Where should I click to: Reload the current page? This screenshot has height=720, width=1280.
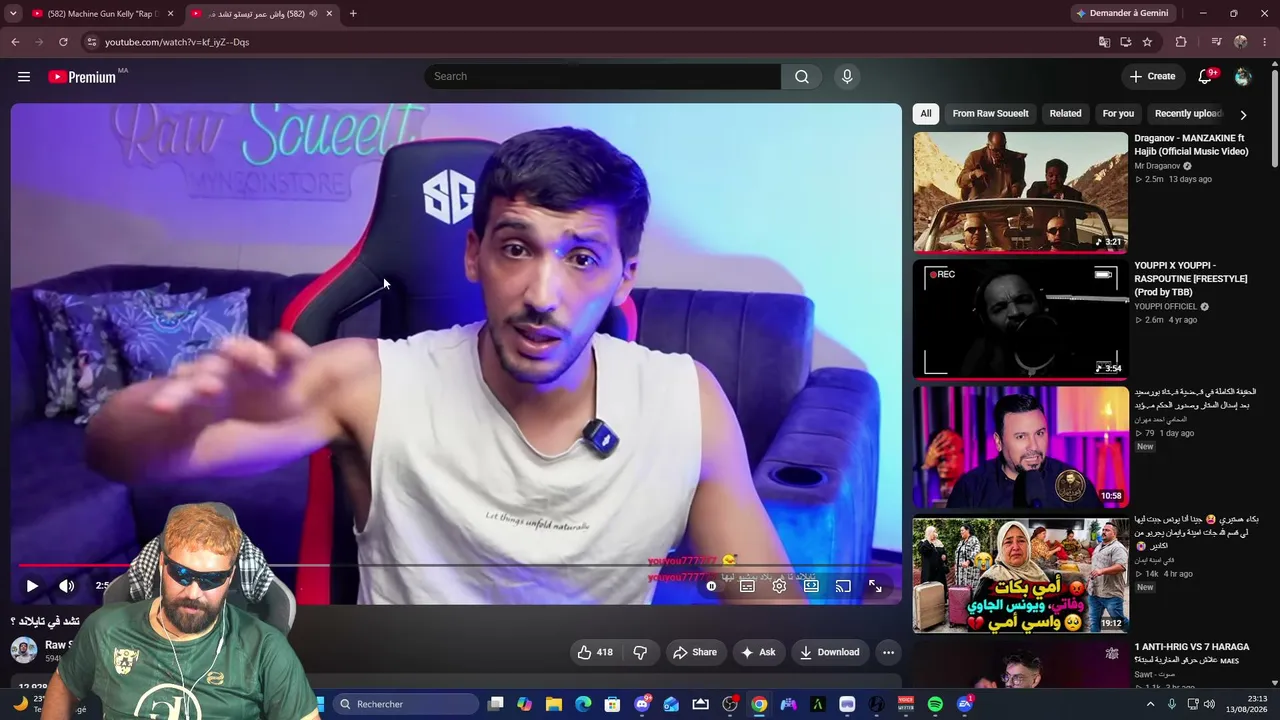(63, 42)
